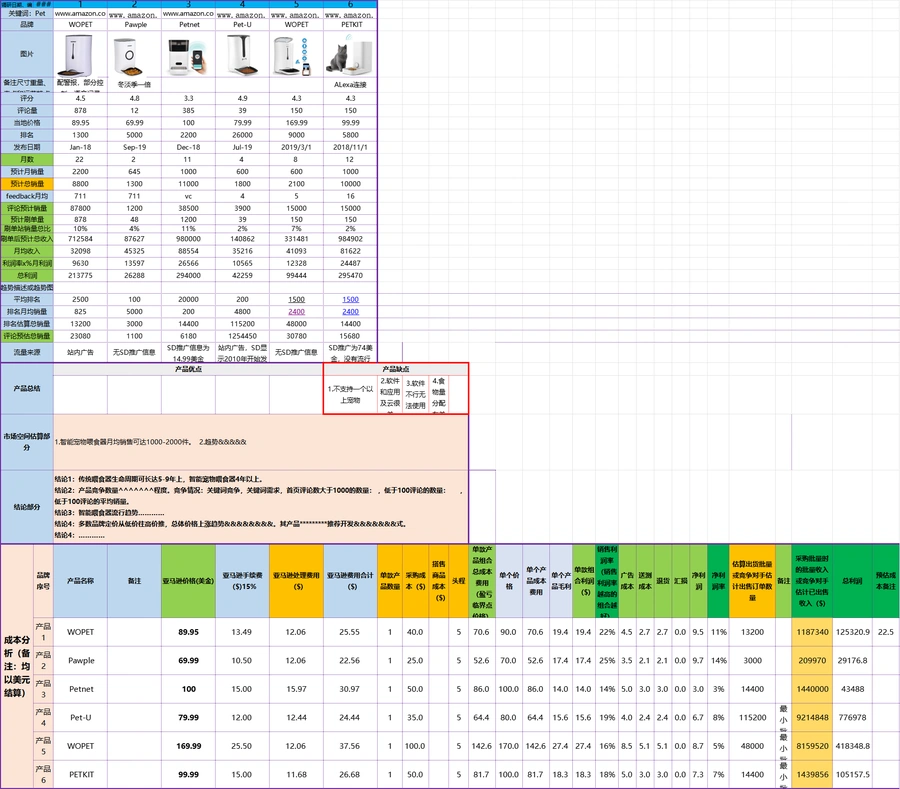Click the 结论部分 label cell
This screenshot has width=900, height=789.
(x=27, y=507)
